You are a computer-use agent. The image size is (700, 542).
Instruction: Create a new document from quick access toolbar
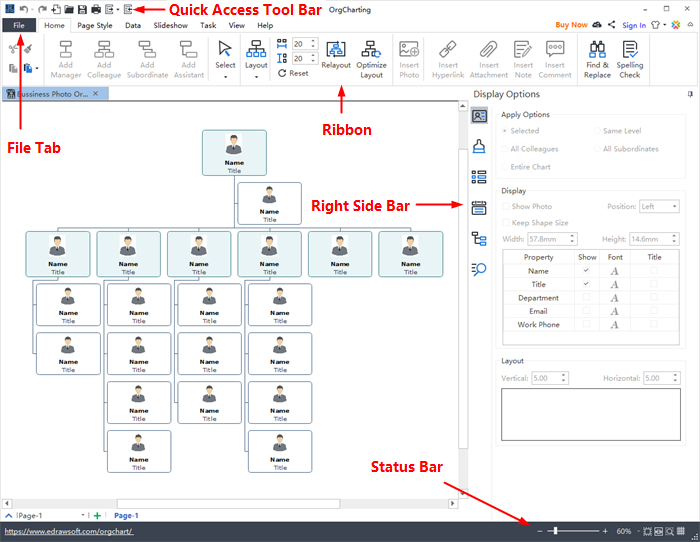point(56,9)
